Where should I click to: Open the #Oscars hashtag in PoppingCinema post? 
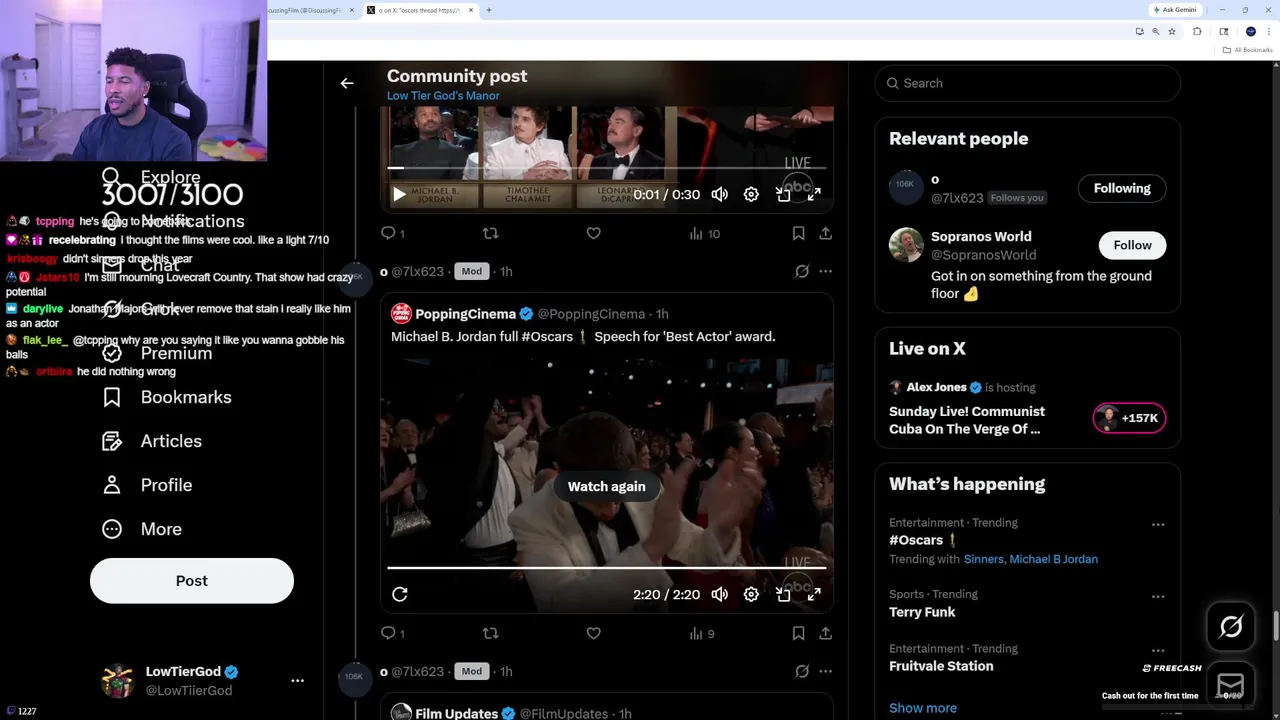coord(548,337)
